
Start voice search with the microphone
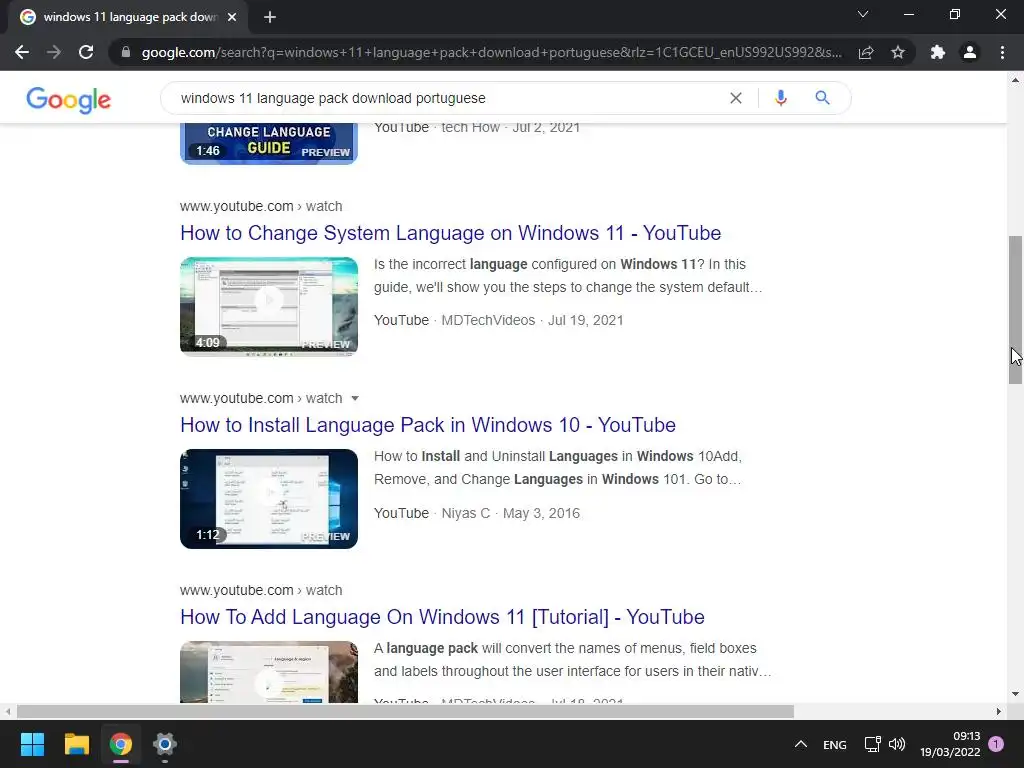(x=780, y=98)
